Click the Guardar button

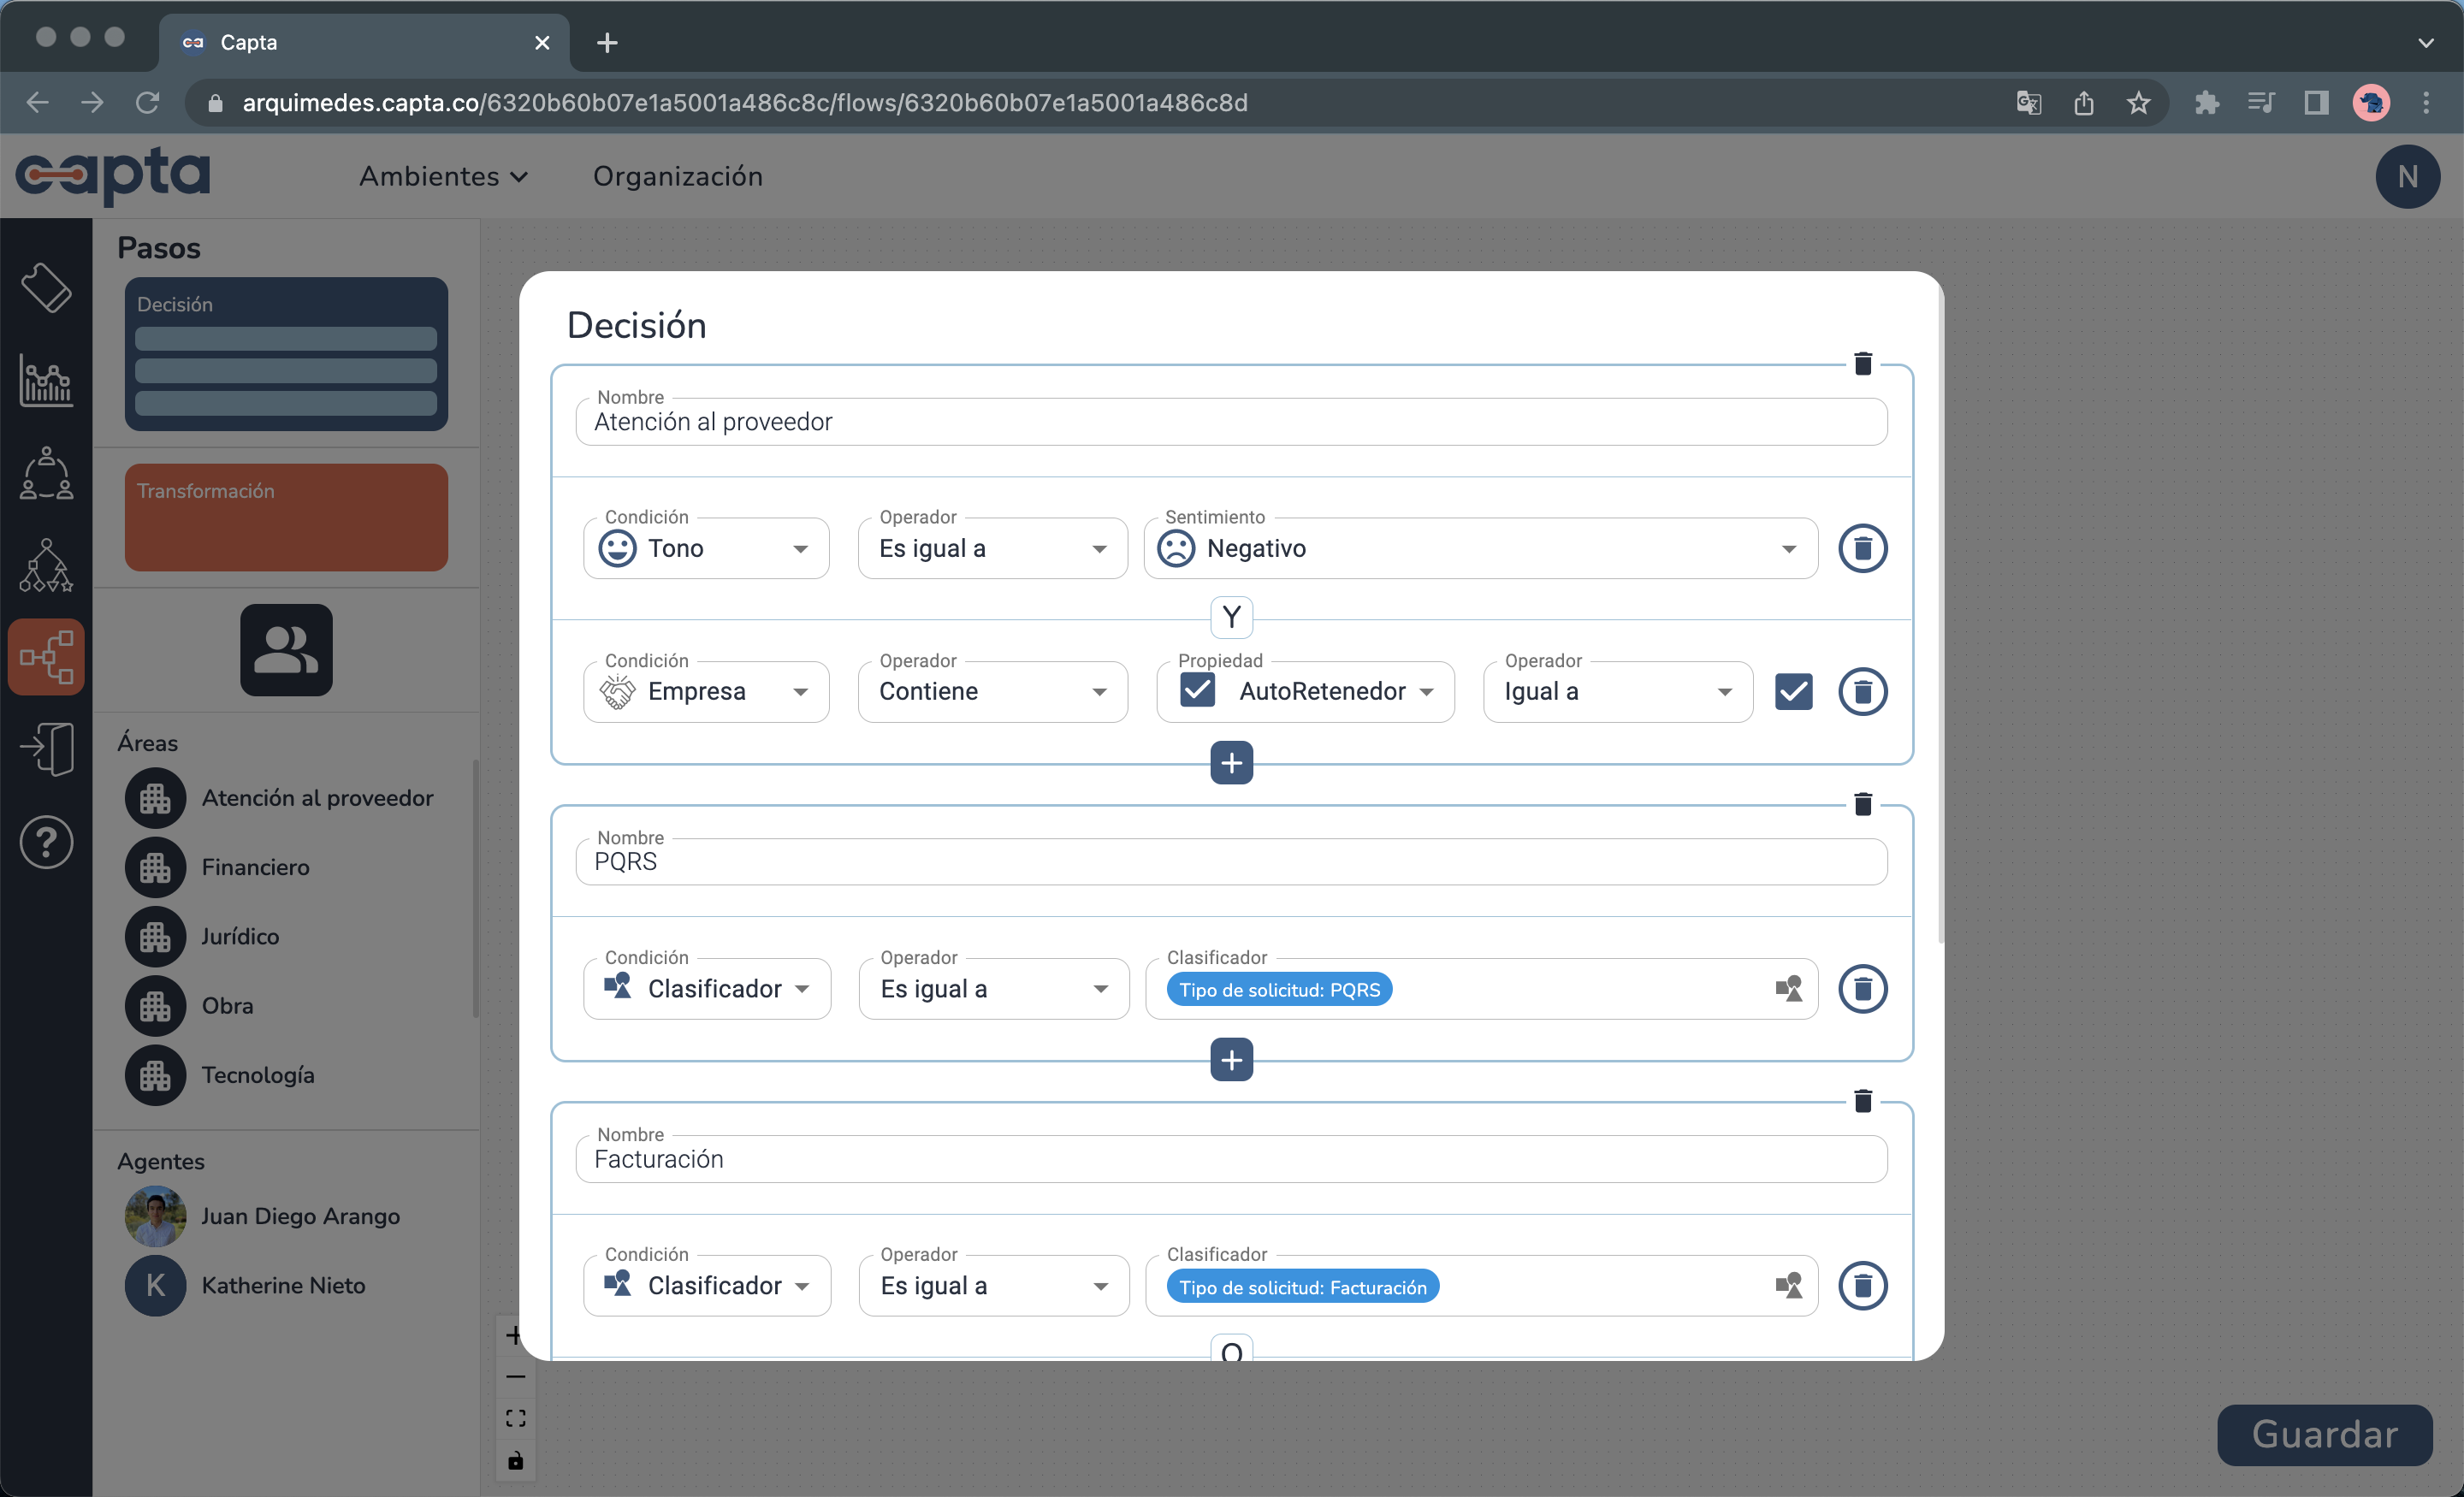(2324, 1434)
